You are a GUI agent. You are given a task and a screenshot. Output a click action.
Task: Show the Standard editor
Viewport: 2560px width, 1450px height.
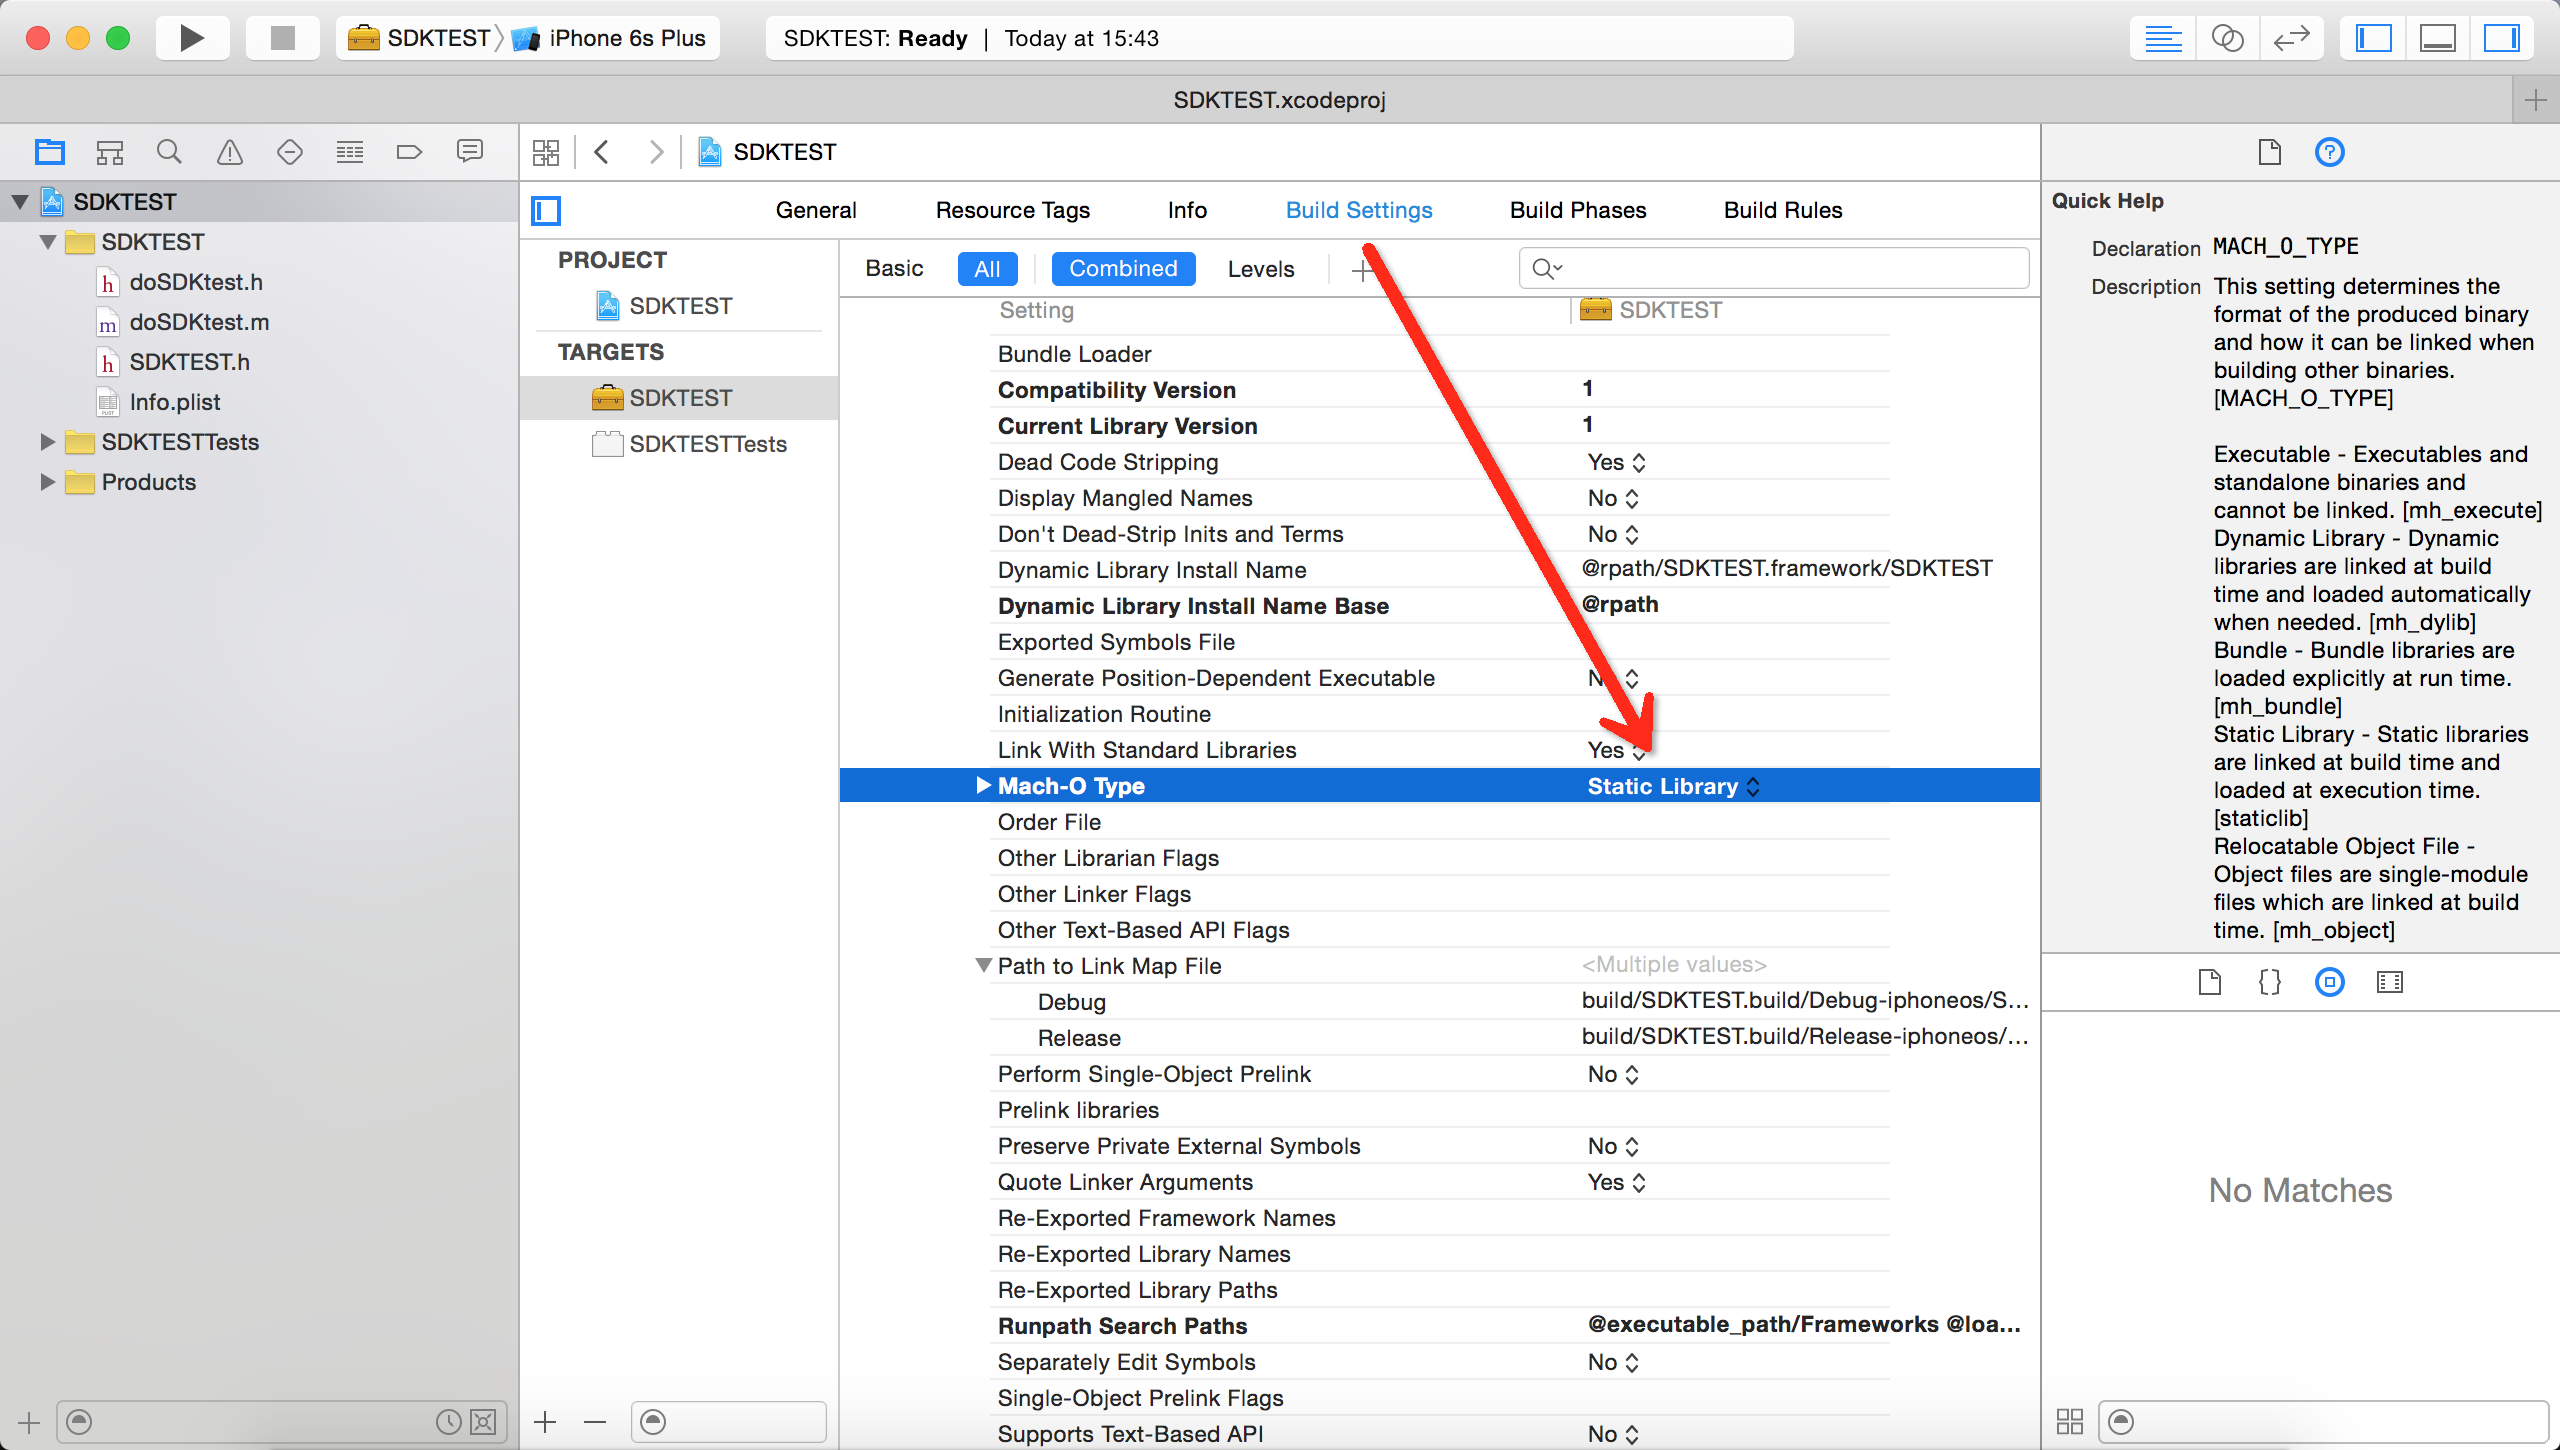2163,38
